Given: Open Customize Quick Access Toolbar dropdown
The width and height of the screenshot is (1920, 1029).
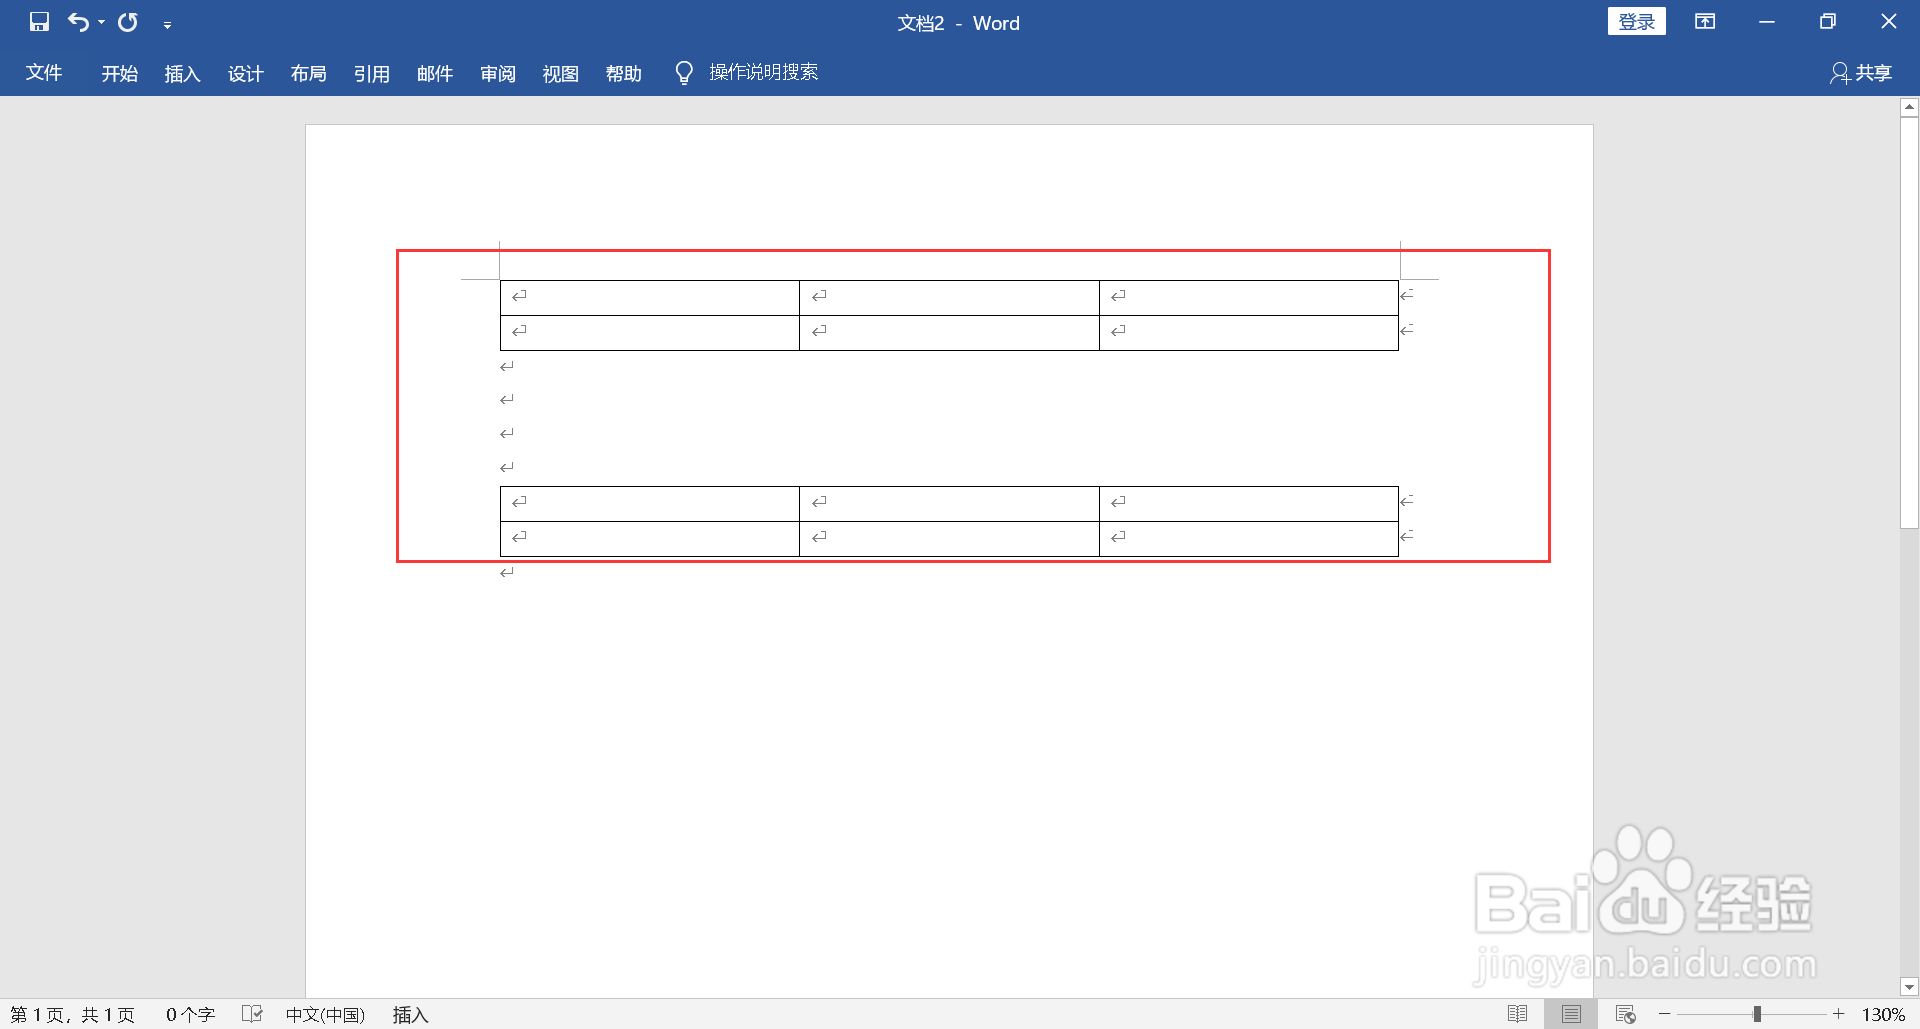Looking at the screenshot, I should (167, 24).
